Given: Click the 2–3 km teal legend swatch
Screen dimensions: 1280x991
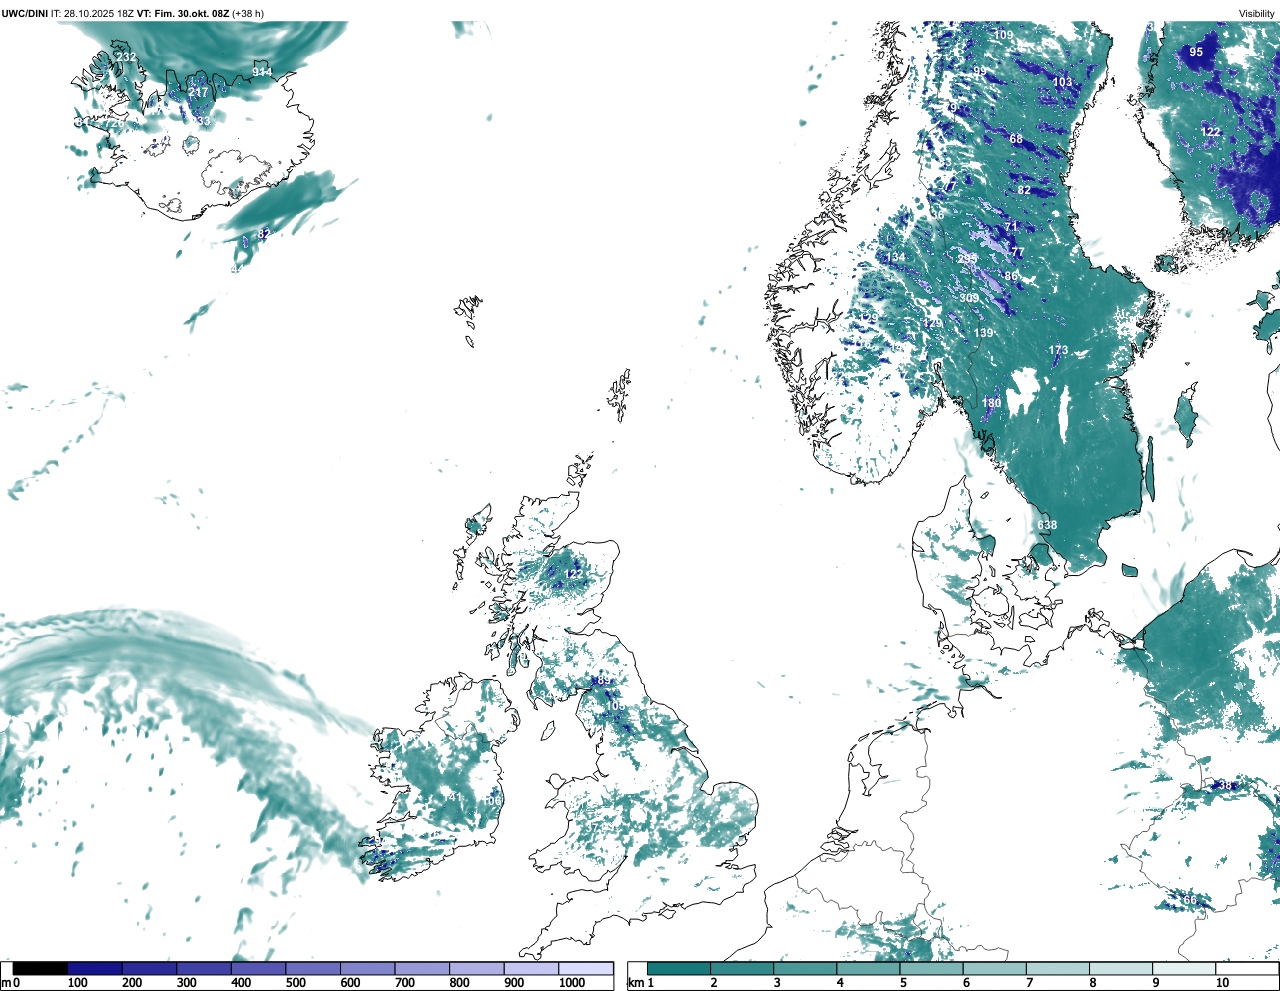Looking at the screenshot, I should point(742,969).
